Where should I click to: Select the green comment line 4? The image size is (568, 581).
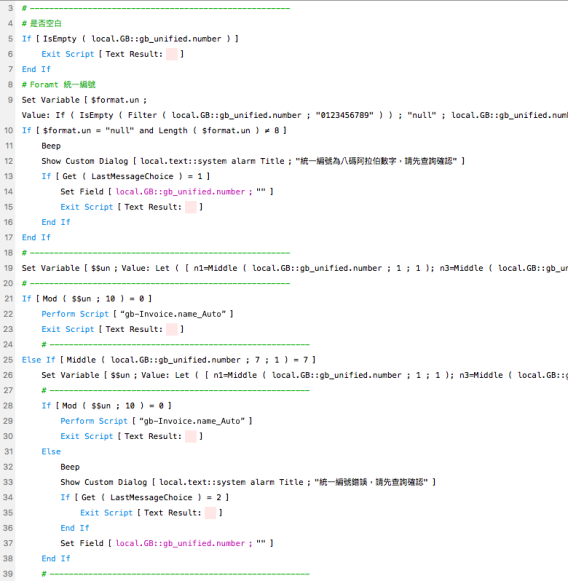(41, 24)
